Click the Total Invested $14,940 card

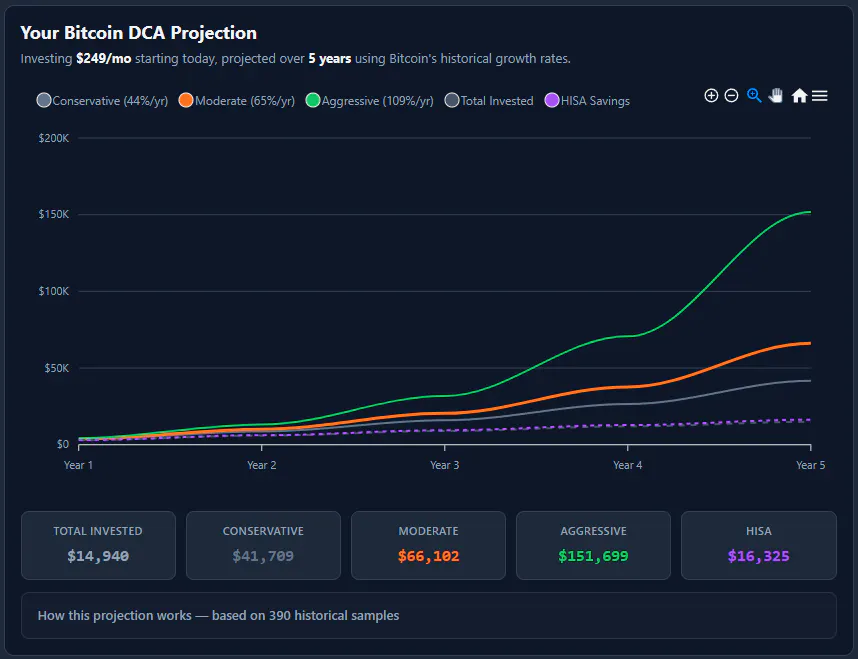[98, 545]
